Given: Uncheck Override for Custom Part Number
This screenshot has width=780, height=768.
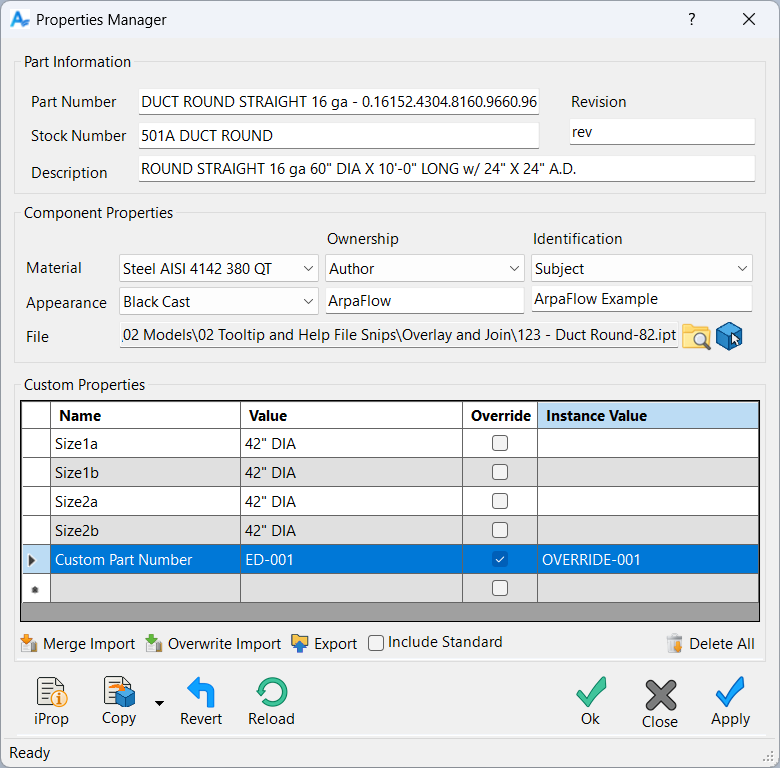Looking at the screenshot, I should pyautogui.click(x=500, y=560).
